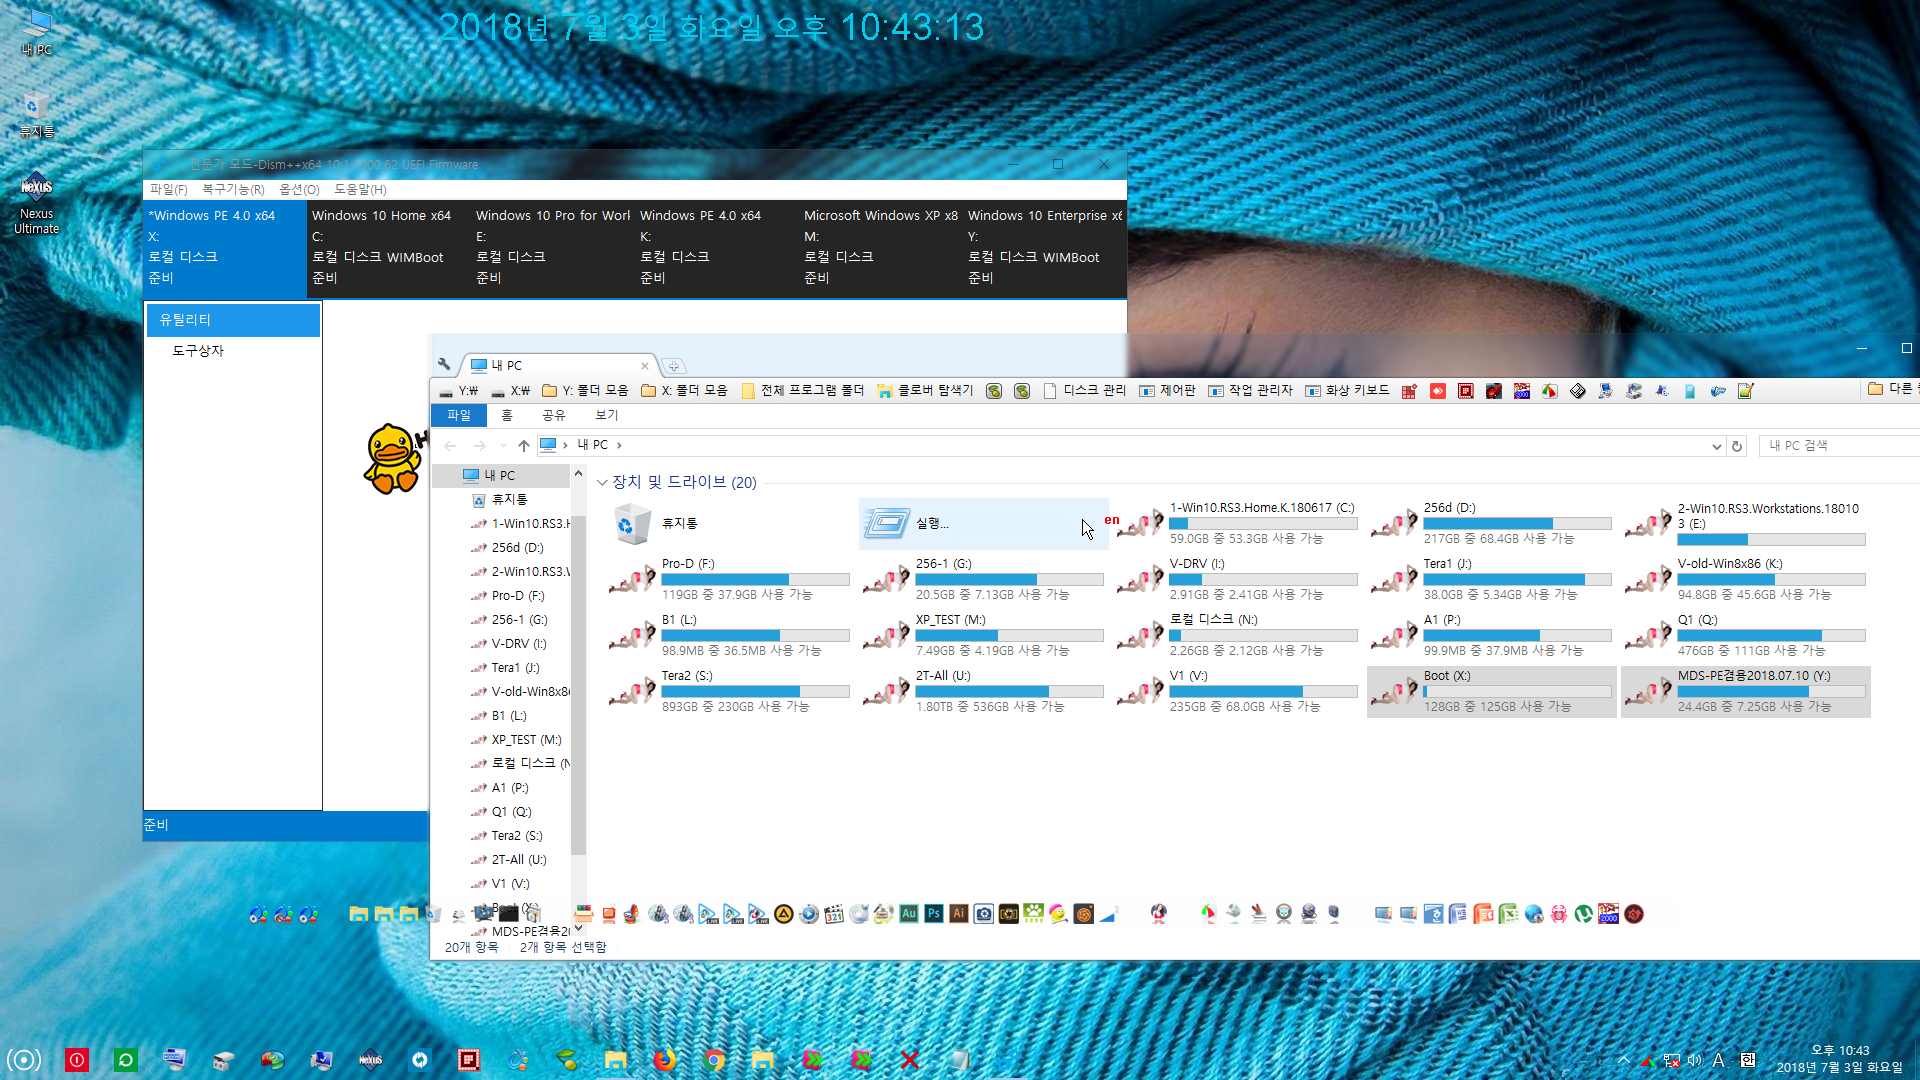Open 파일(F) menu in Dism++

(168, 189)
